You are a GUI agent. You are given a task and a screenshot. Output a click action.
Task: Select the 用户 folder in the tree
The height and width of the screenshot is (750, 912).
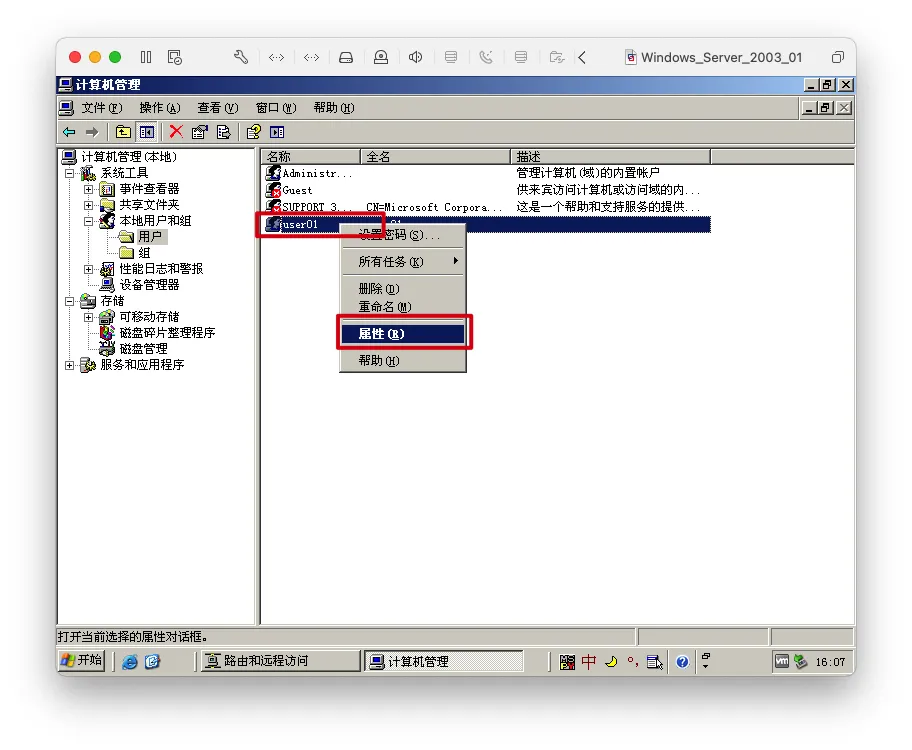pyautogui.click(x=150, y=237)
